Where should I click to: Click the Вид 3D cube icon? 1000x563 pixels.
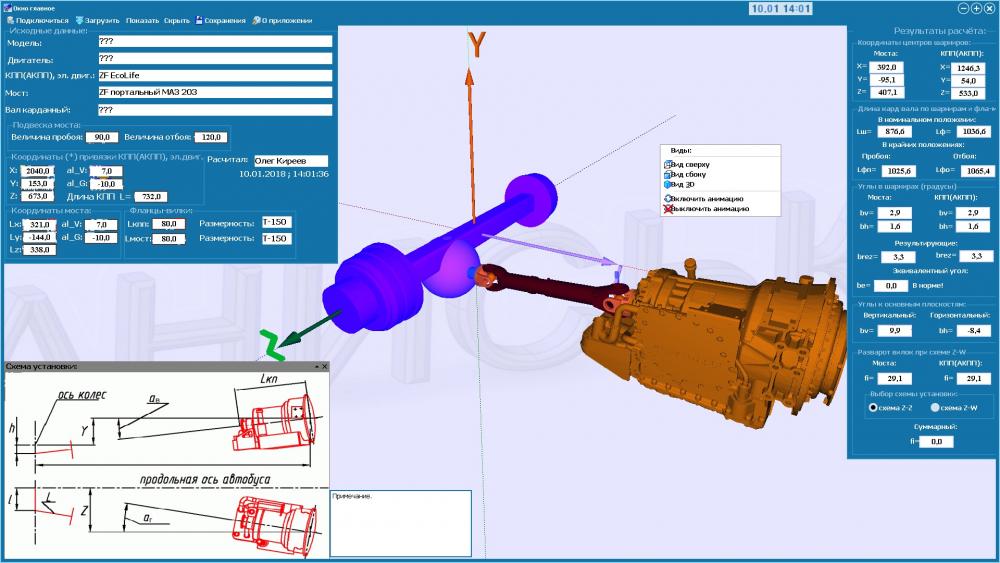click(668, 184)
